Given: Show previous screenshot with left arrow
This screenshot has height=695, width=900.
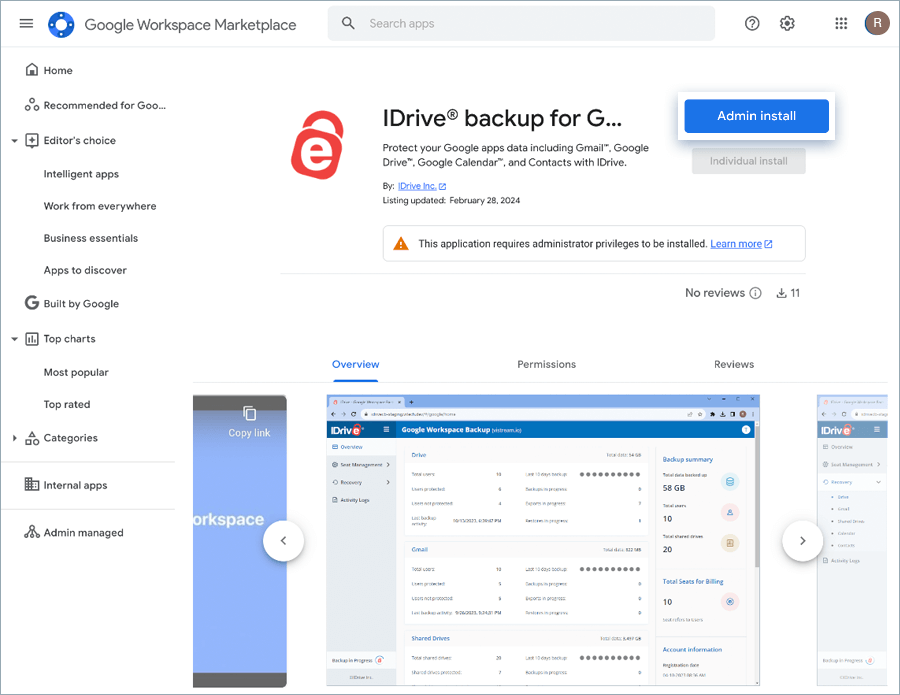Looking at the screenshot, I should coord(284,541).
